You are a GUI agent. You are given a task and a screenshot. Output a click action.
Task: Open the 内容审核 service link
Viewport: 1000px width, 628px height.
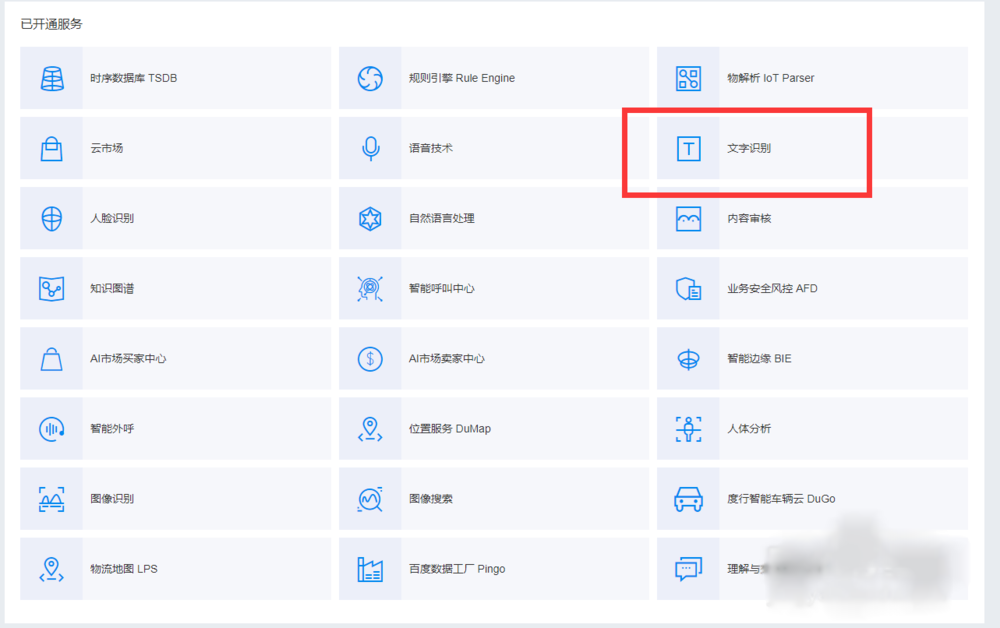click(x=749, y=218)
